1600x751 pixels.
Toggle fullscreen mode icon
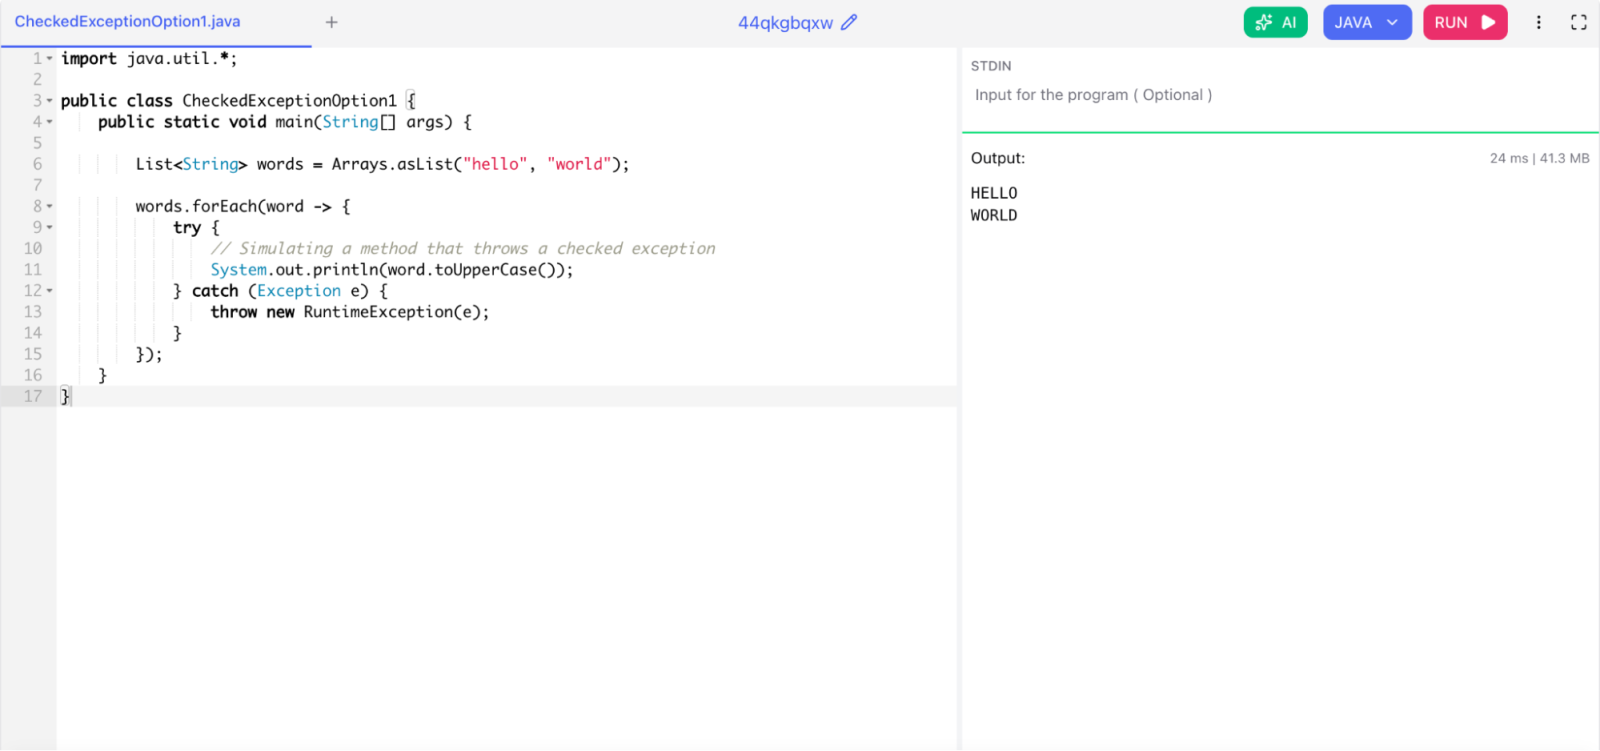pyautogui.click(x=1579, y=22)
